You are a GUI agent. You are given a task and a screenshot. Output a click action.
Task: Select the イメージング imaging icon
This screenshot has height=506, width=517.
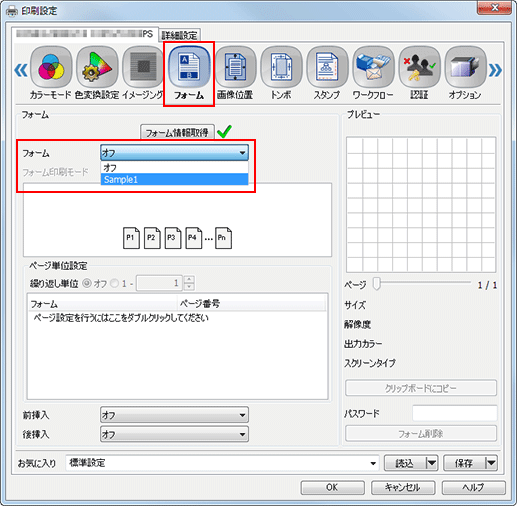143,73
